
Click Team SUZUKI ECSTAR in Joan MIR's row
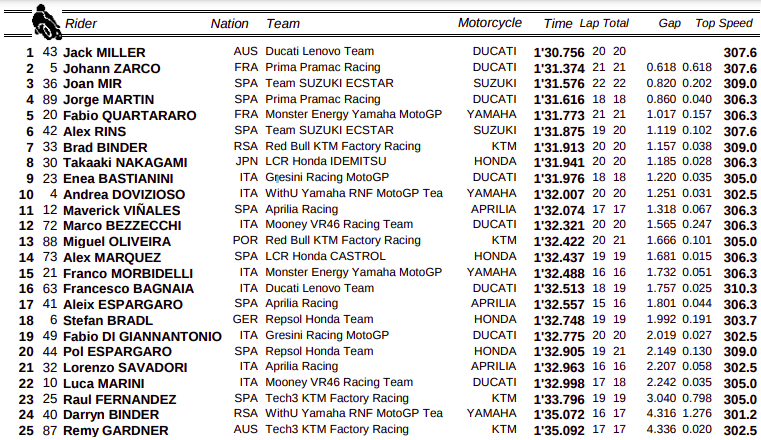(330, 83)
